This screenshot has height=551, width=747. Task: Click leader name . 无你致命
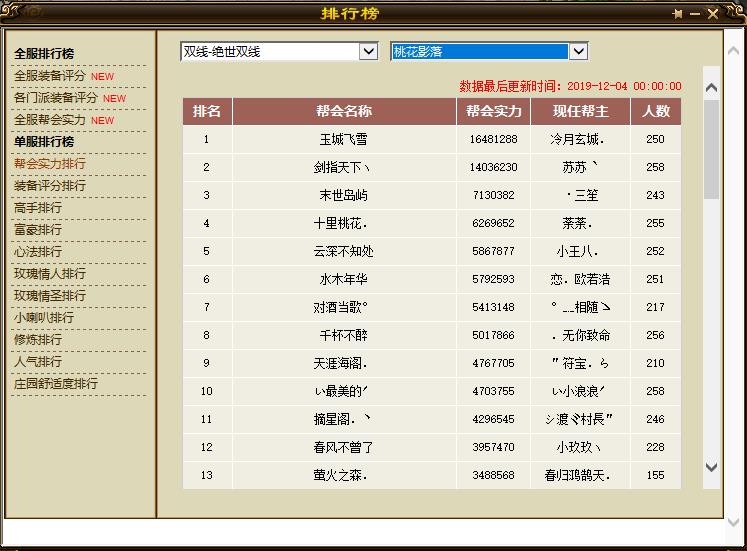581,335
